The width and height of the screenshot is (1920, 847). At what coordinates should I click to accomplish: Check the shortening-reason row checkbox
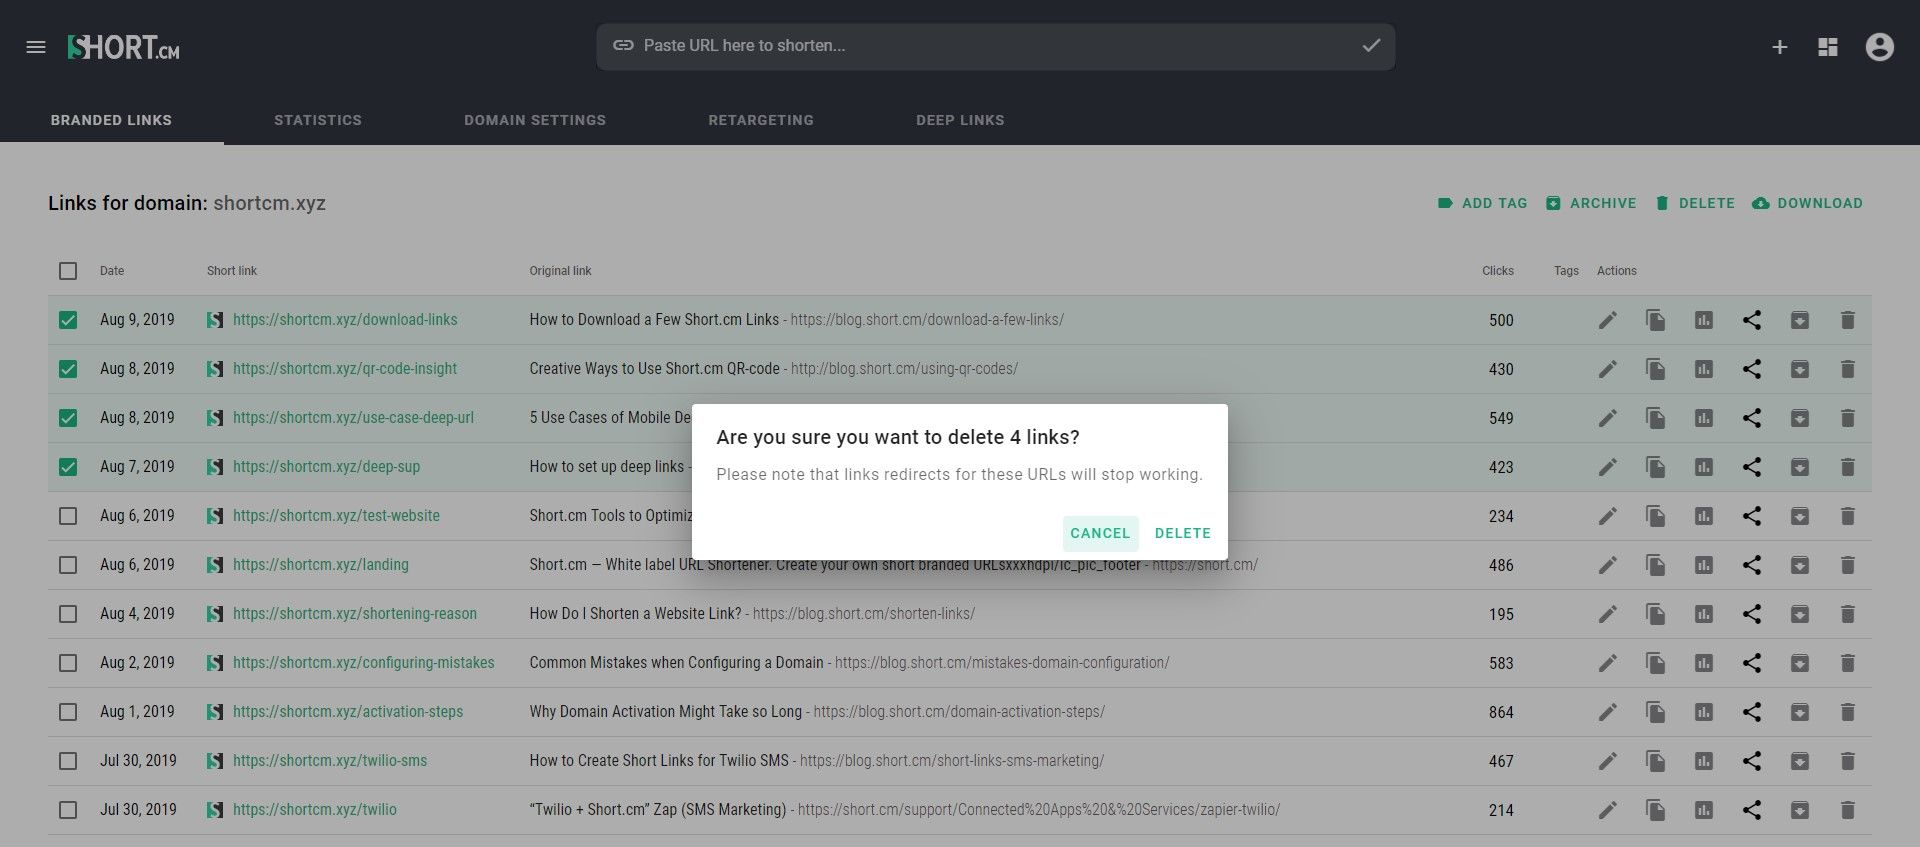(x=67, y=614)
